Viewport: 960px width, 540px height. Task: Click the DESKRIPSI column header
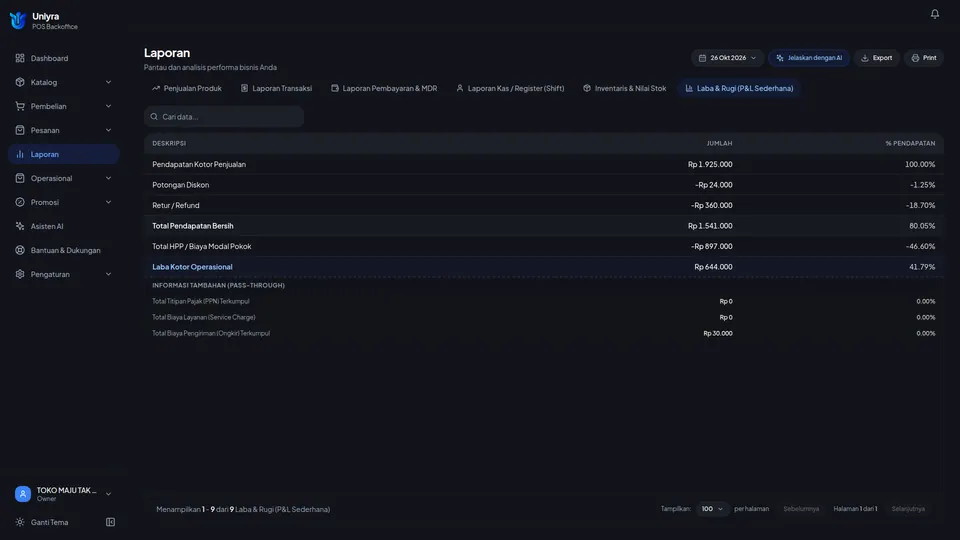(x=169, y=143)
